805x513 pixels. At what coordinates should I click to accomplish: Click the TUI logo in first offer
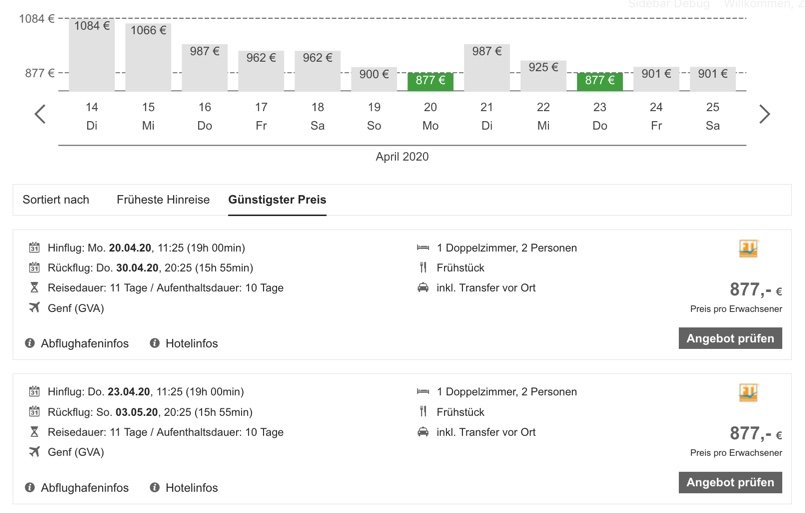[x=748, y=249]
